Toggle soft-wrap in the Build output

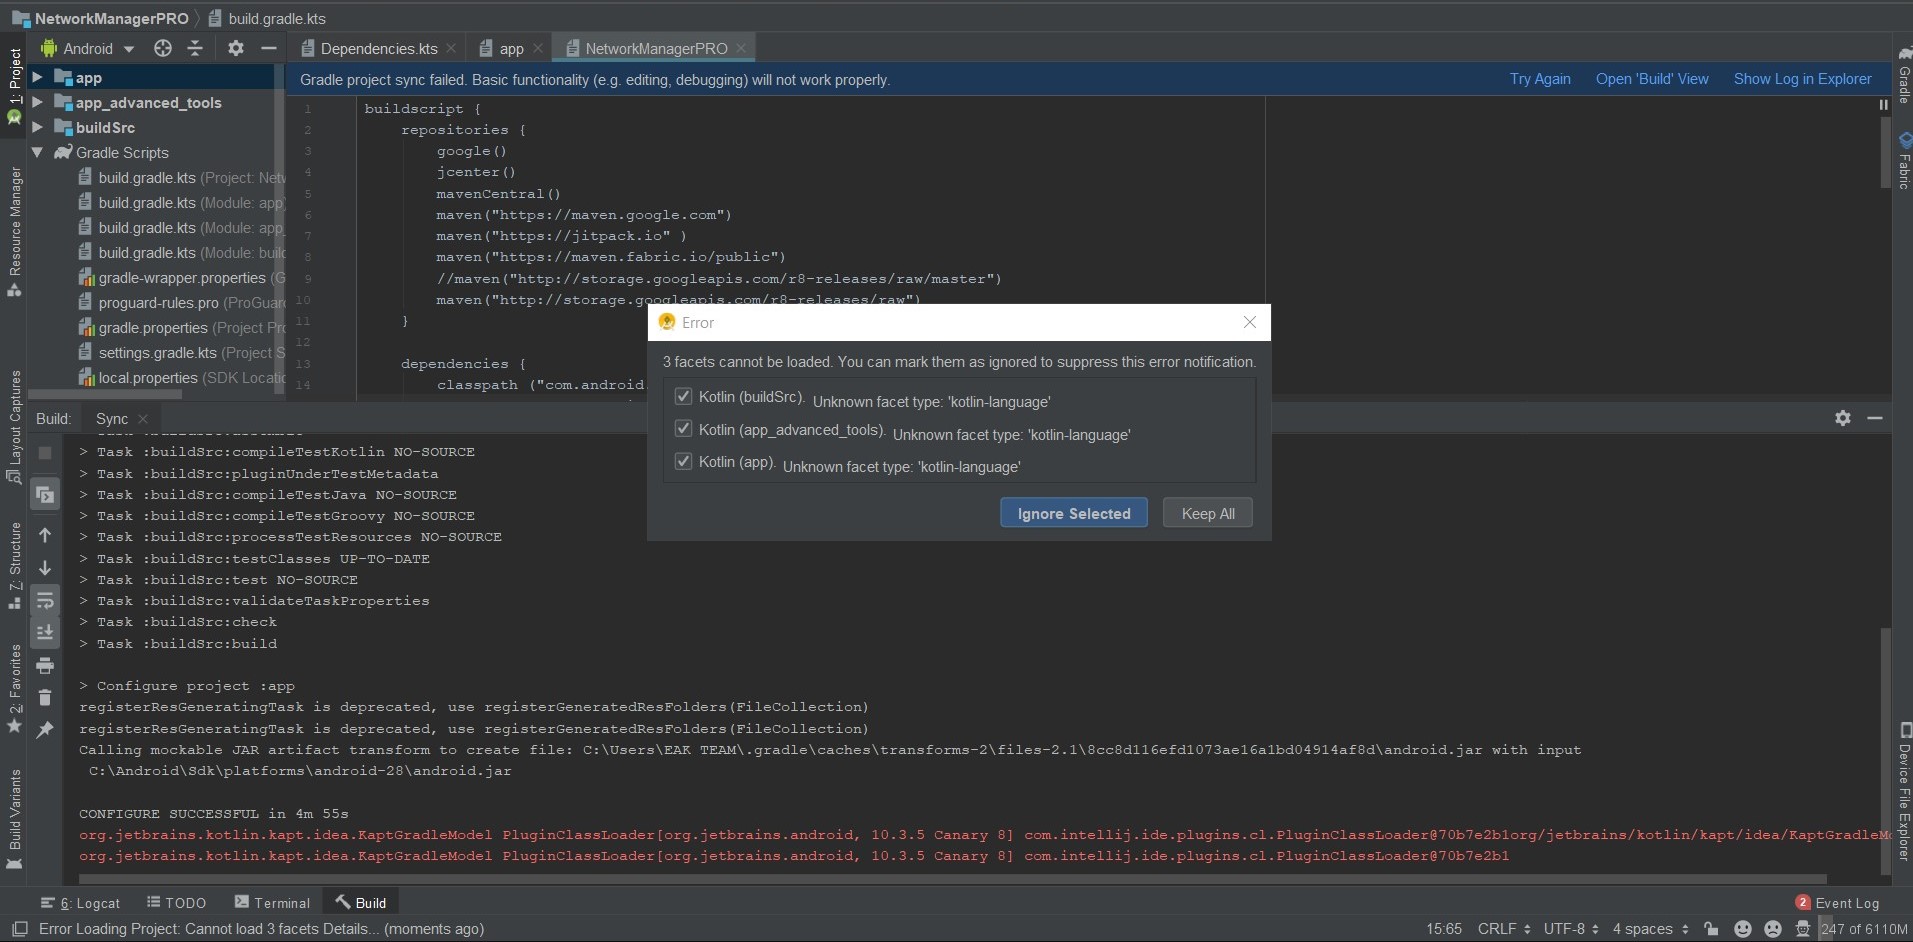(x=45, y=600)
